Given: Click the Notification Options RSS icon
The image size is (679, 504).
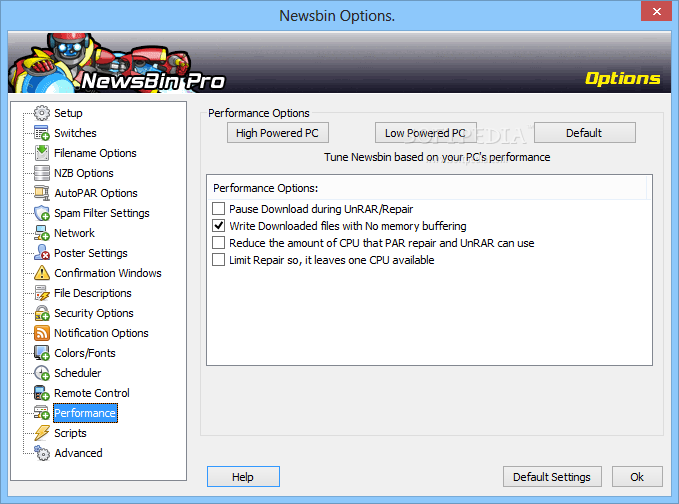Looking at the screenshot, I should point(42,333).
